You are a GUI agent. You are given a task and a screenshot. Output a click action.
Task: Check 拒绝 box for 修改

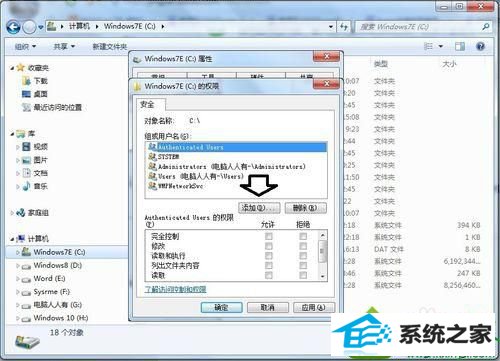point(303,246)
